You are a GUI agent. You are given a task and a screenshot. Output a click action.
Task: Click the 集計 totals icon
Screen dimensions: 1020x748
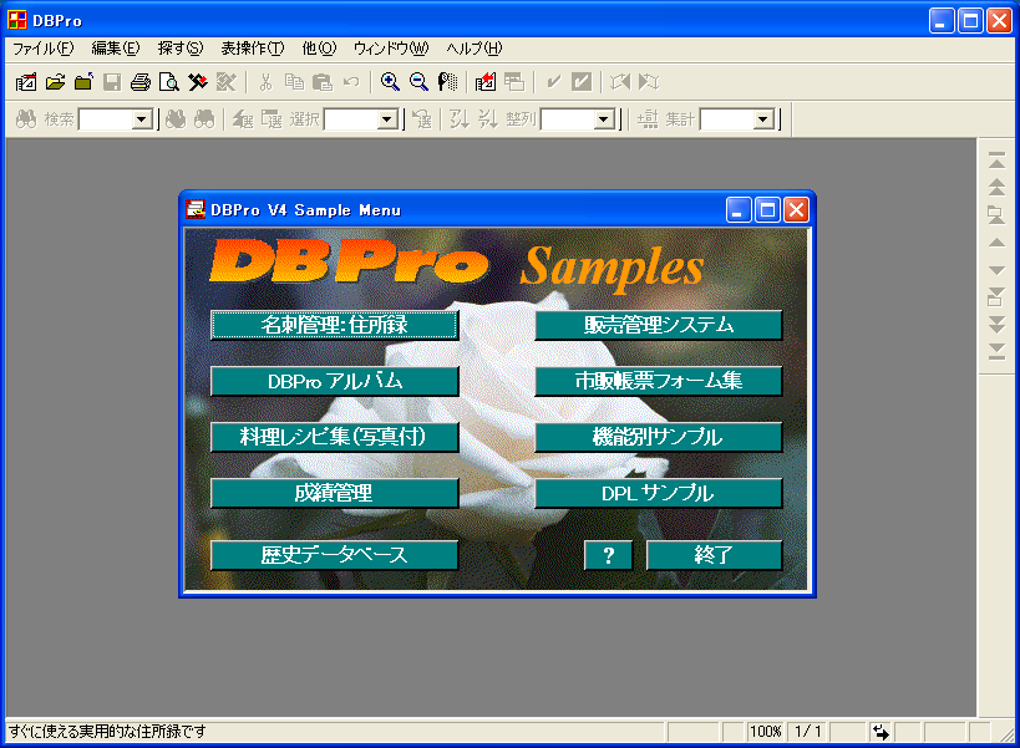point(648,119)
